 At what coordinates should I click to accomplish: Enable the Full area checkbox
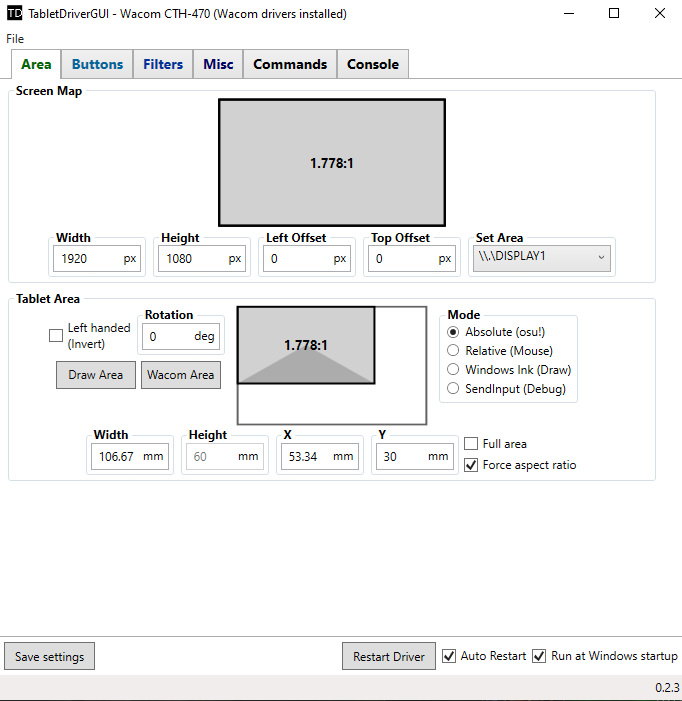tap(471, 443)
